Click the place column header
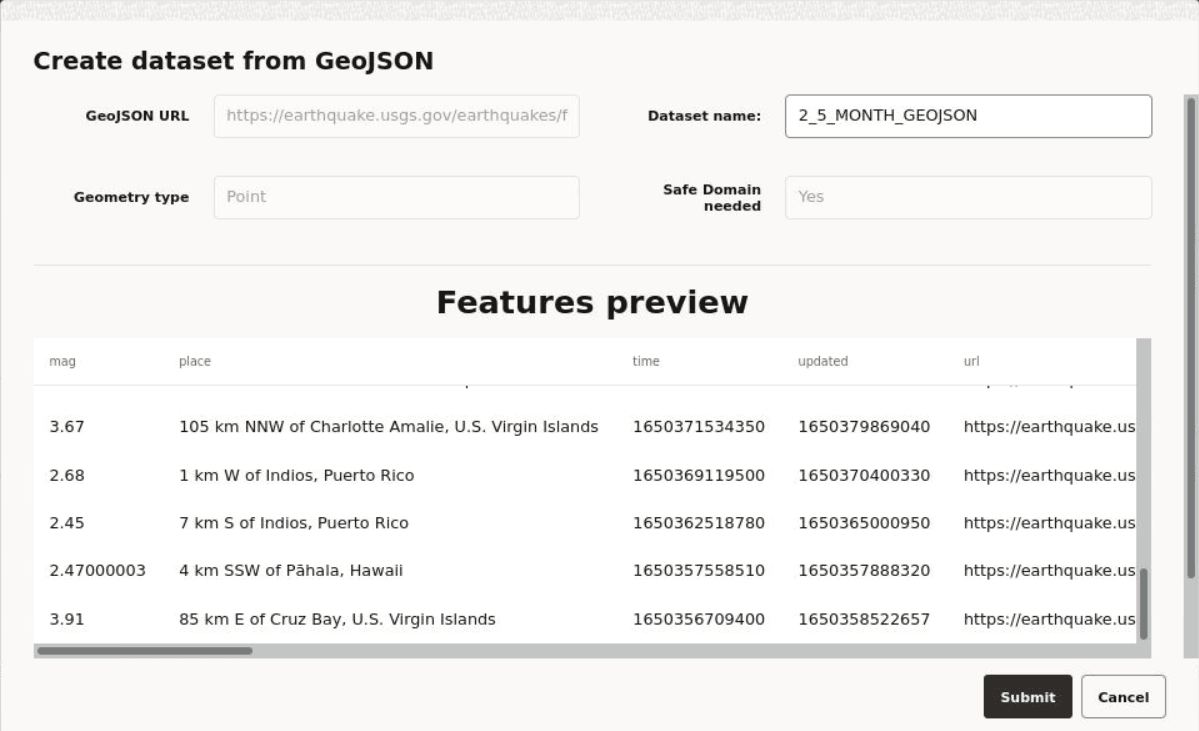This screenshot has height=731, width=1199. point(194,361)
